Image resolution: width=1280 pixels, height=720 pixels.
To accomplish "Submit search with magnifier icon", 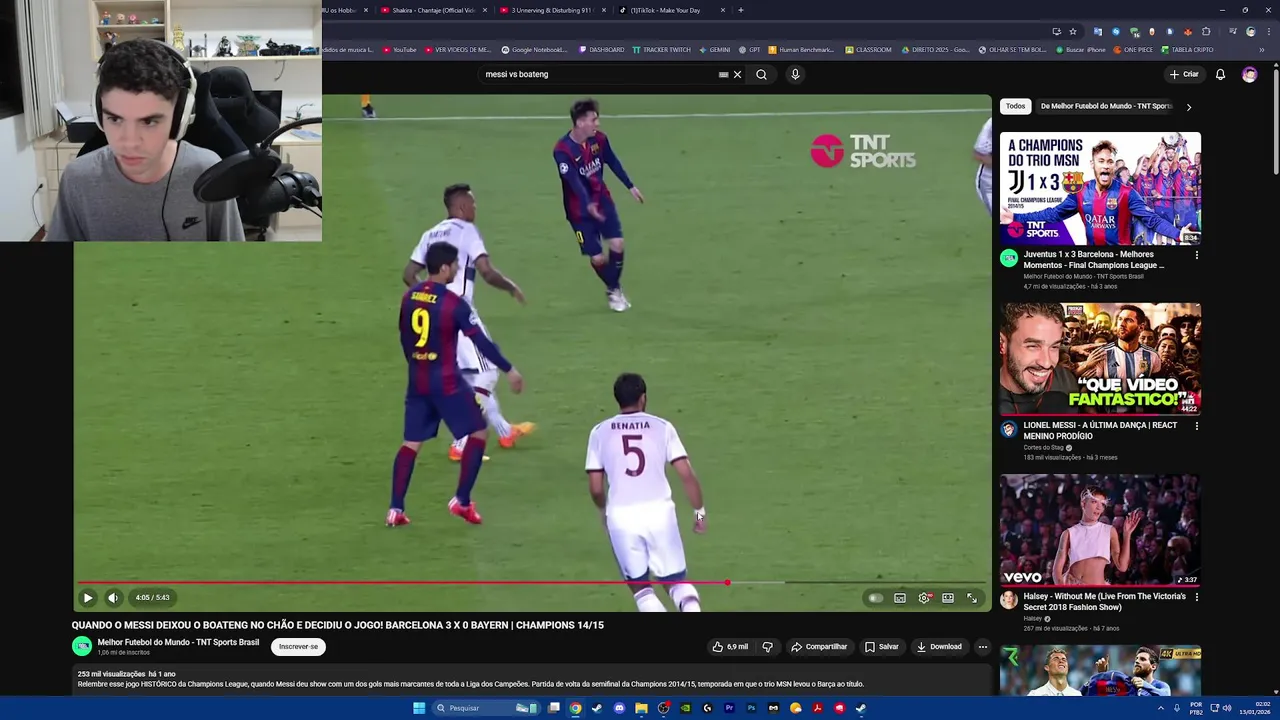I will pyautogui.click(x=762, y=74).
